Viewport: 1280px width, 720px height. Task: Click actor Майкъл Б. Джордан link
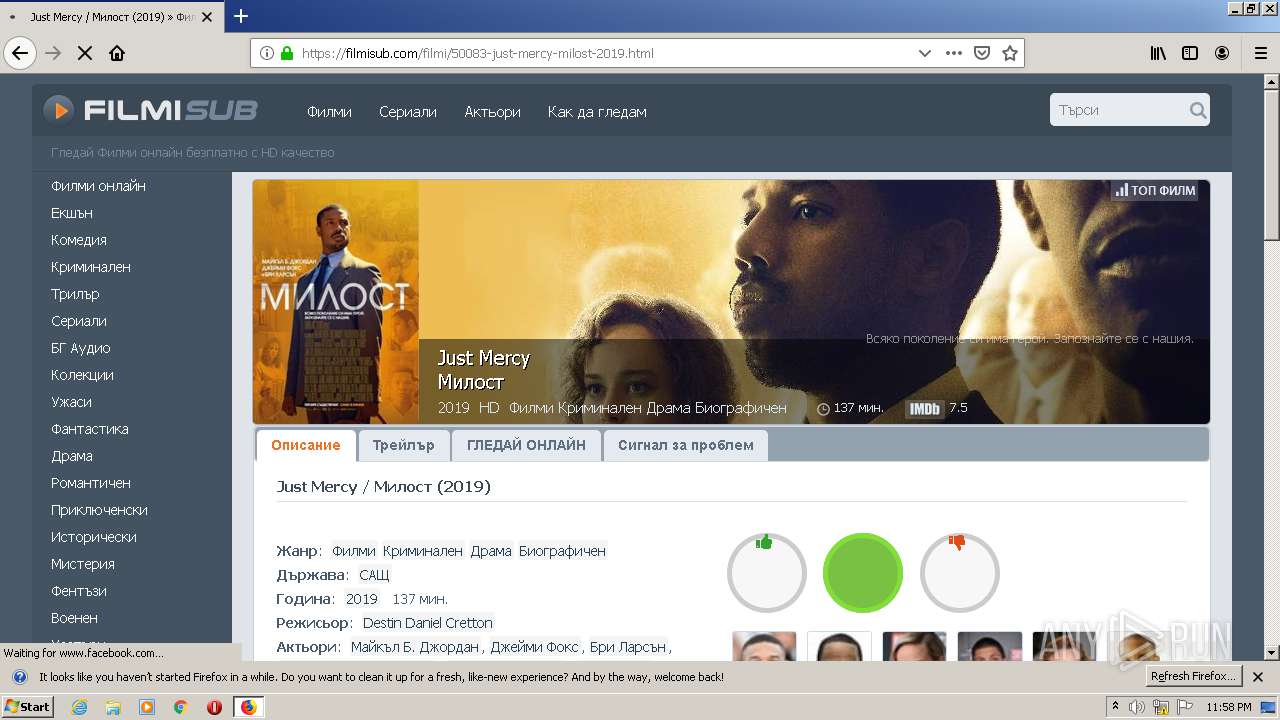pyautogui.click(x=415, y=647)
